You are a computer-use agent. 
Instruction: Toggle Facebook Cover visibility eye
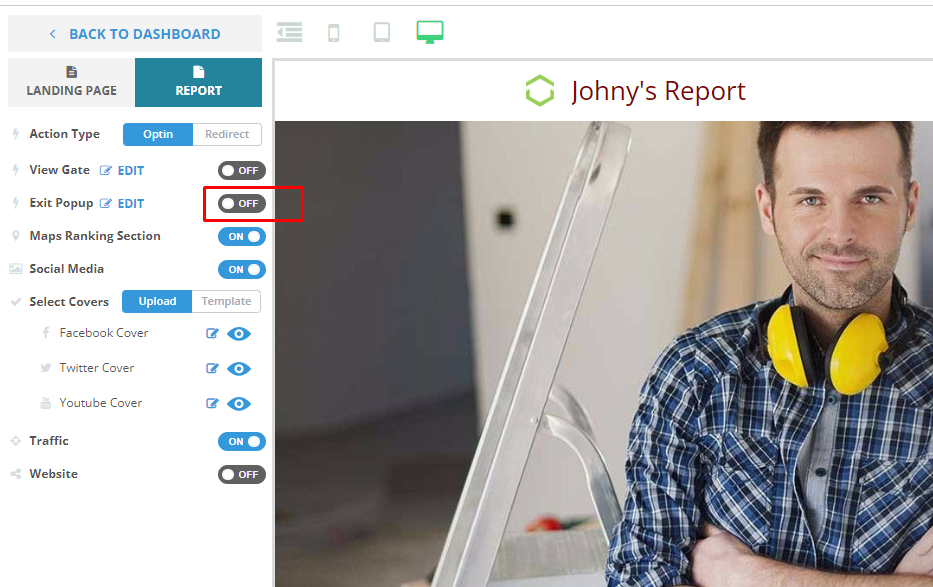[x=239, y=334]
